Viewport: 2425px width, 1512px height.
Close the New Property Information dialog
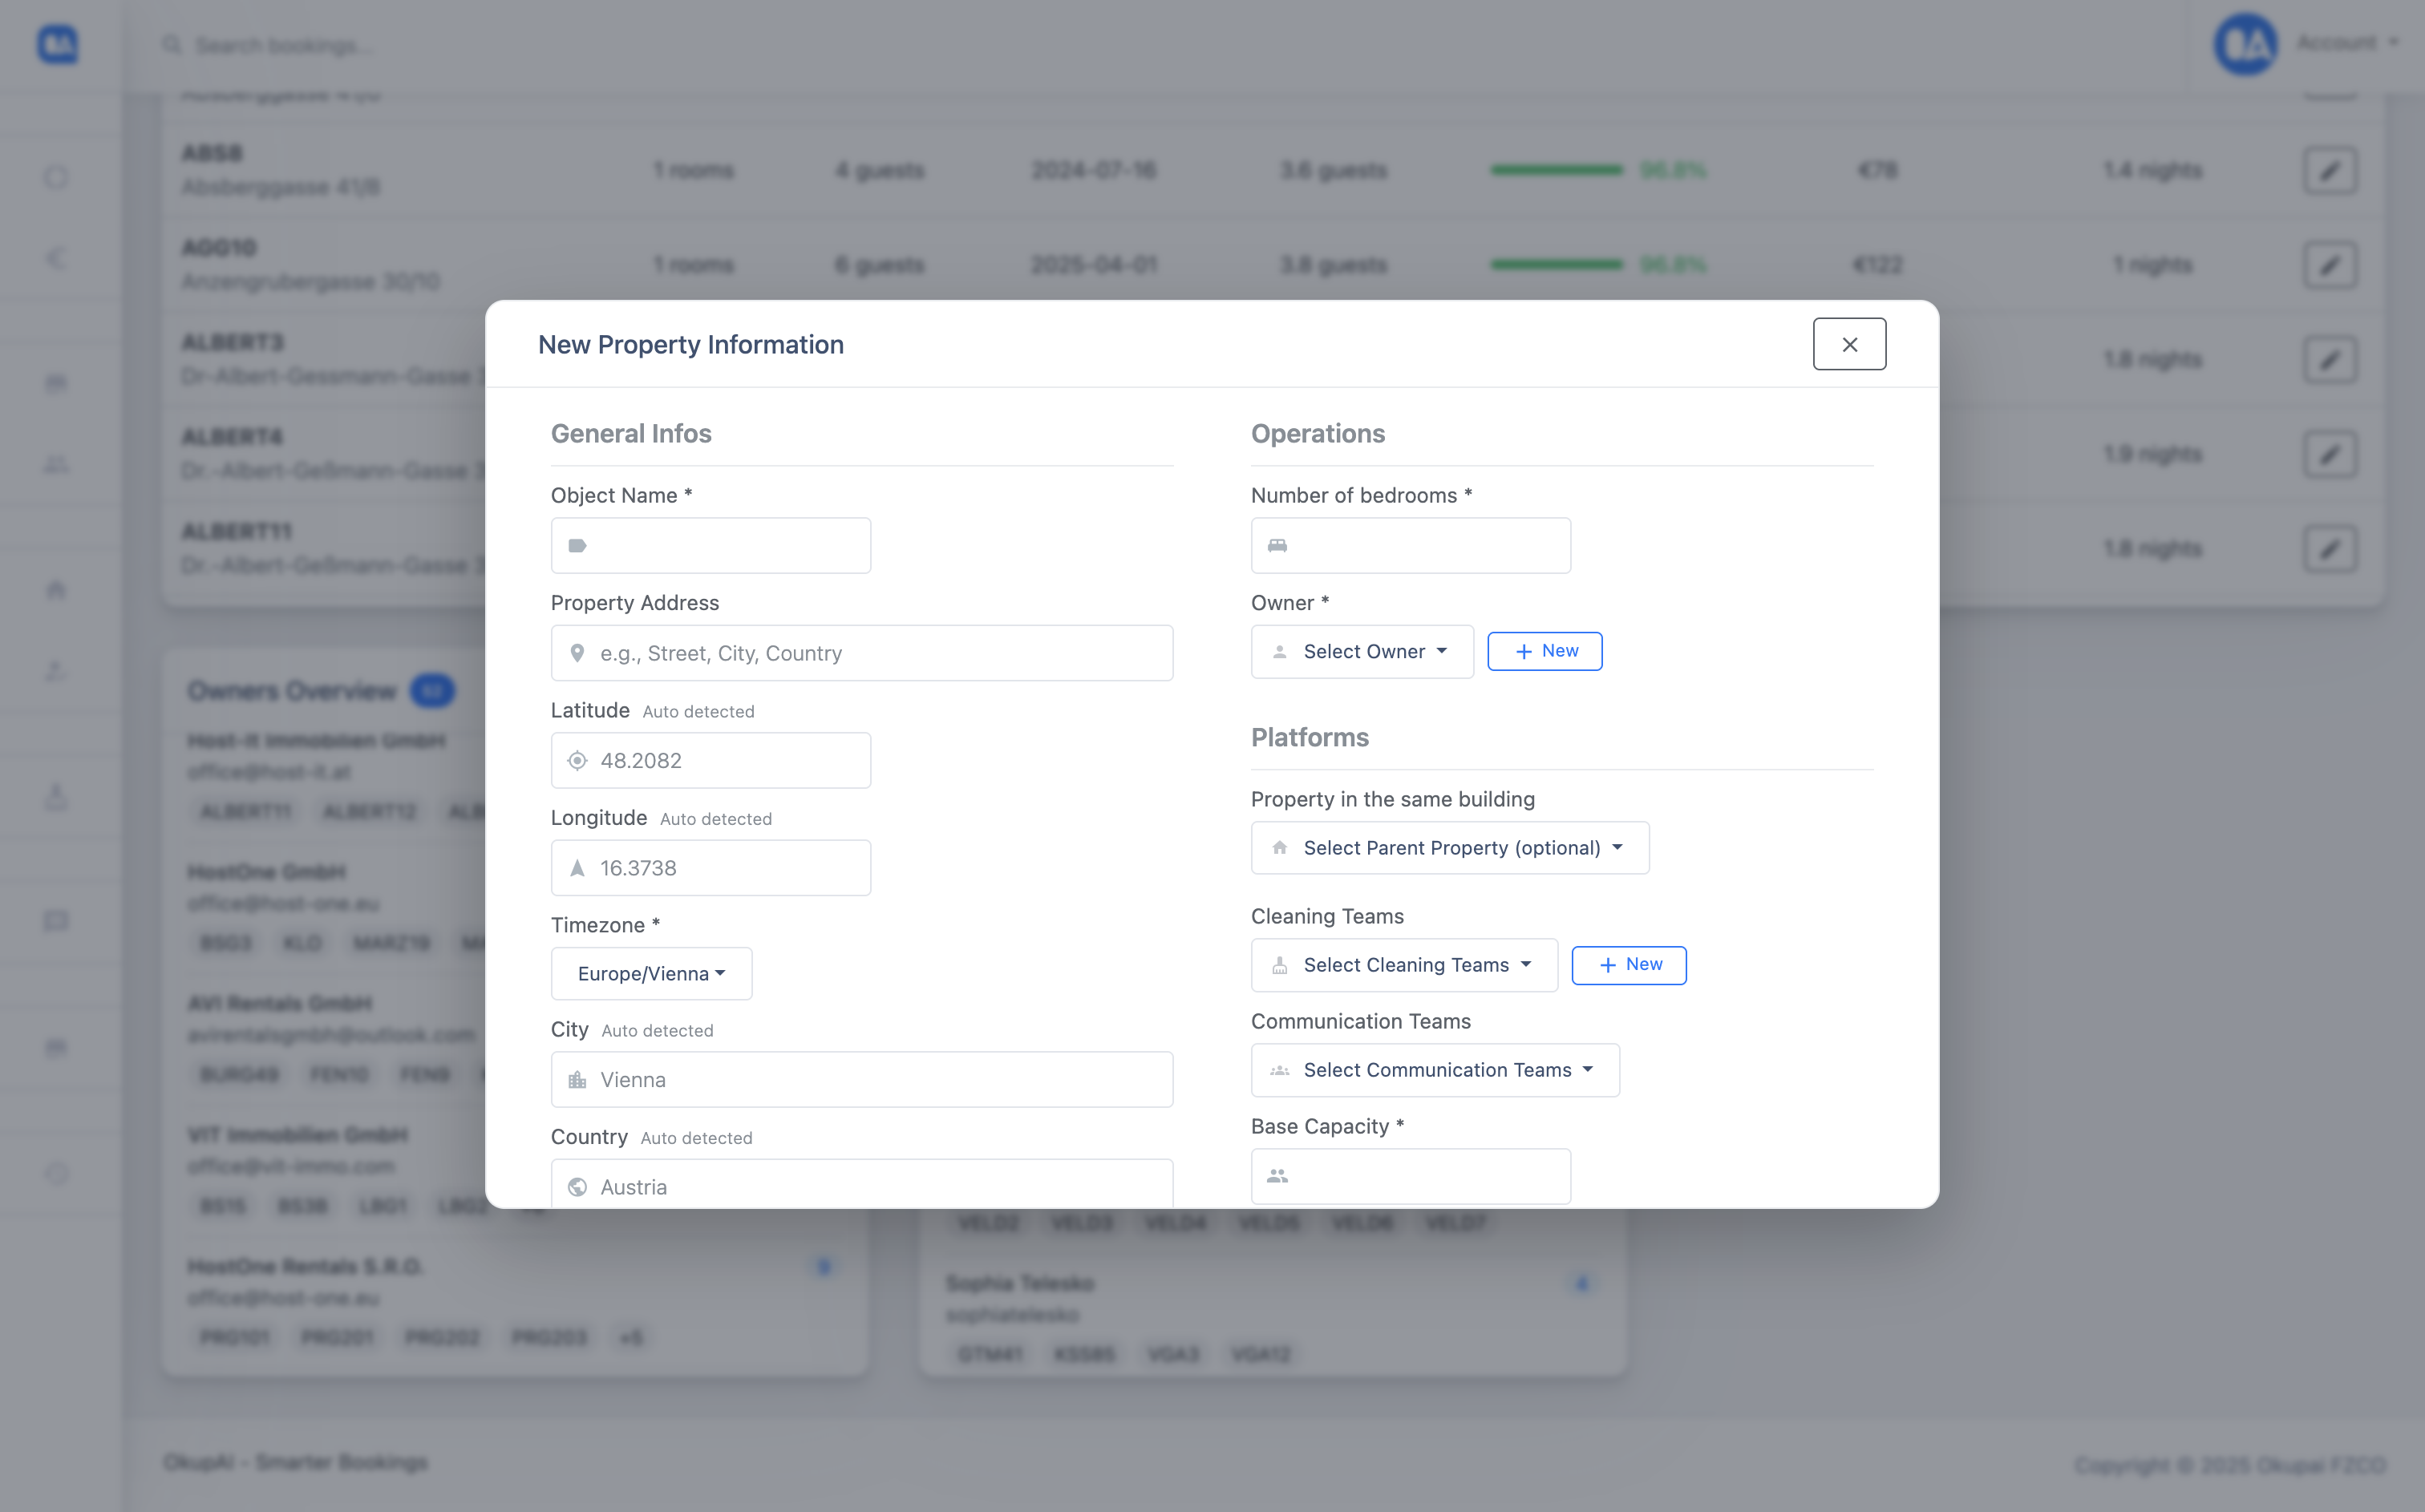1849,344
